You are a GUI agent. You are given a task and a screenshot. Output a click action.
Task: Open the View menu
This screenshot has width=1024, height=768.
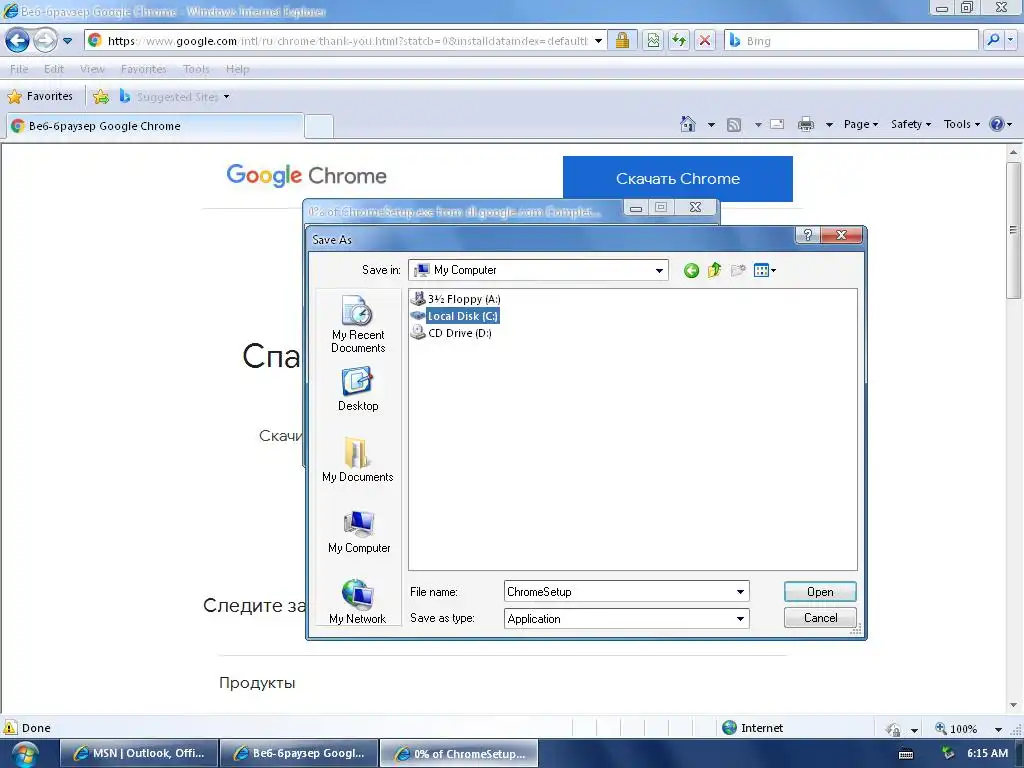tap(92, 69)
